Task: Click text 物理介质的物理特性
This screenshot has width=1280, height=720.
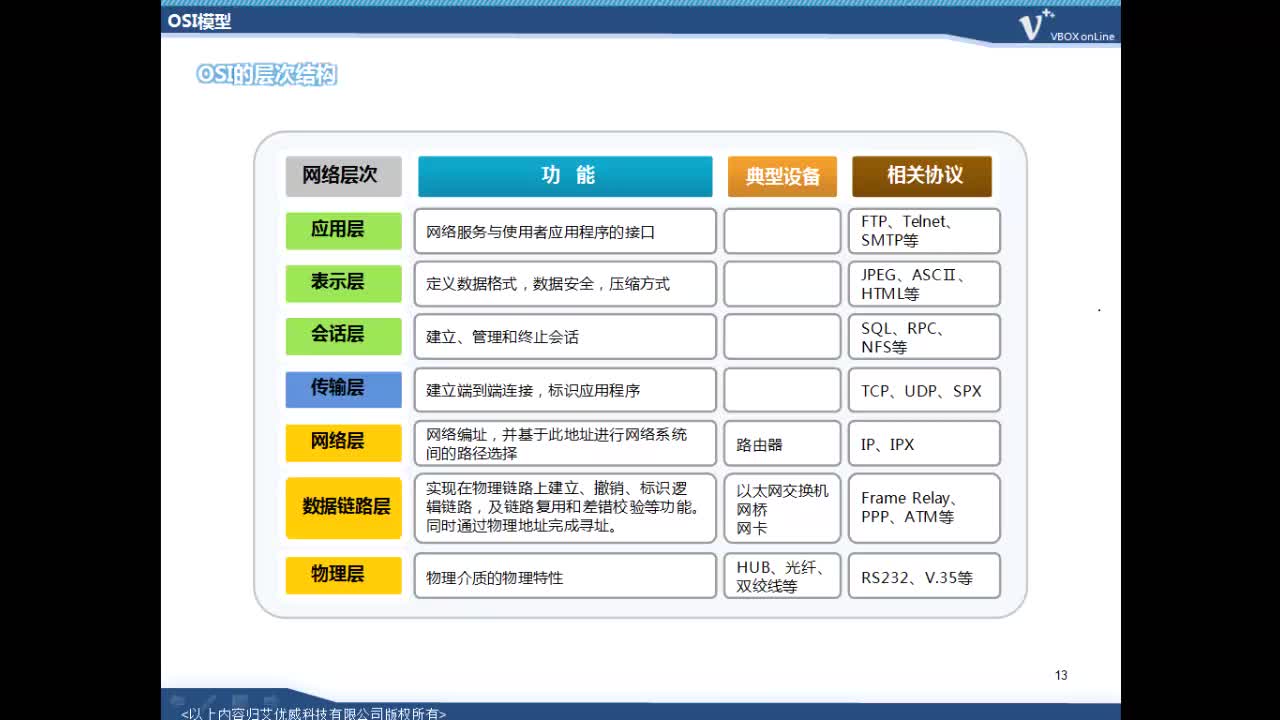Action: tap(494, 578)
